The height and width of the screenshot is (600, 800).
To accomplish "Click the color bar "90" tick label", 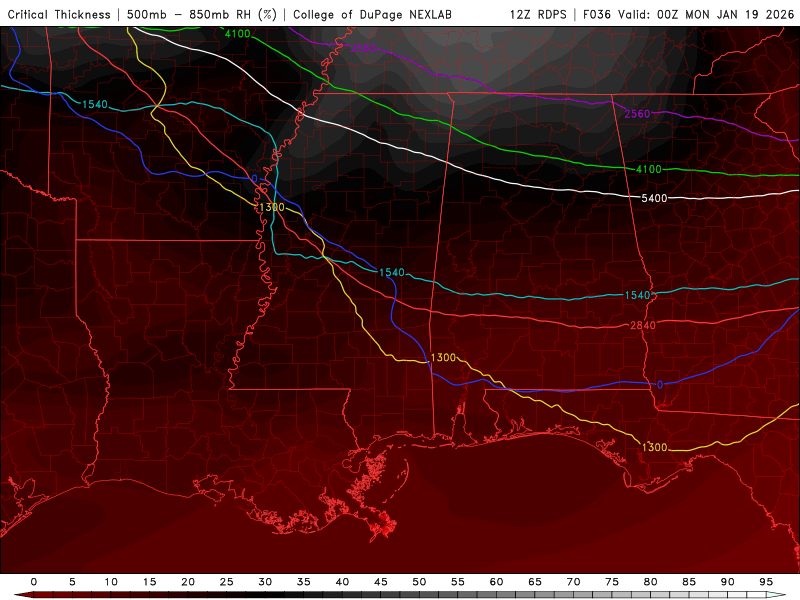I will pyautogui.click(x=728, y=582).
